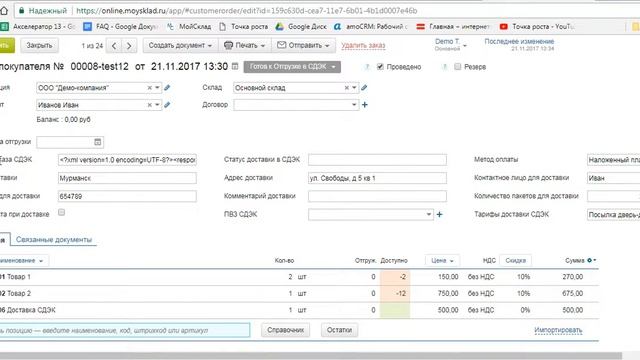The height and width of the screenshot is (360, 640).
Task: Toggle the при доставке checkbox
Action: tap(61, 212)
